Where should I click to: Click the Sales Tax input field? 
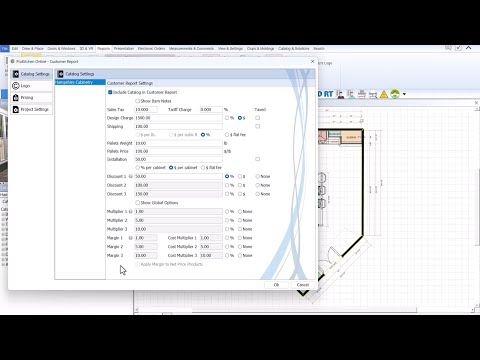tap(146, 110)
